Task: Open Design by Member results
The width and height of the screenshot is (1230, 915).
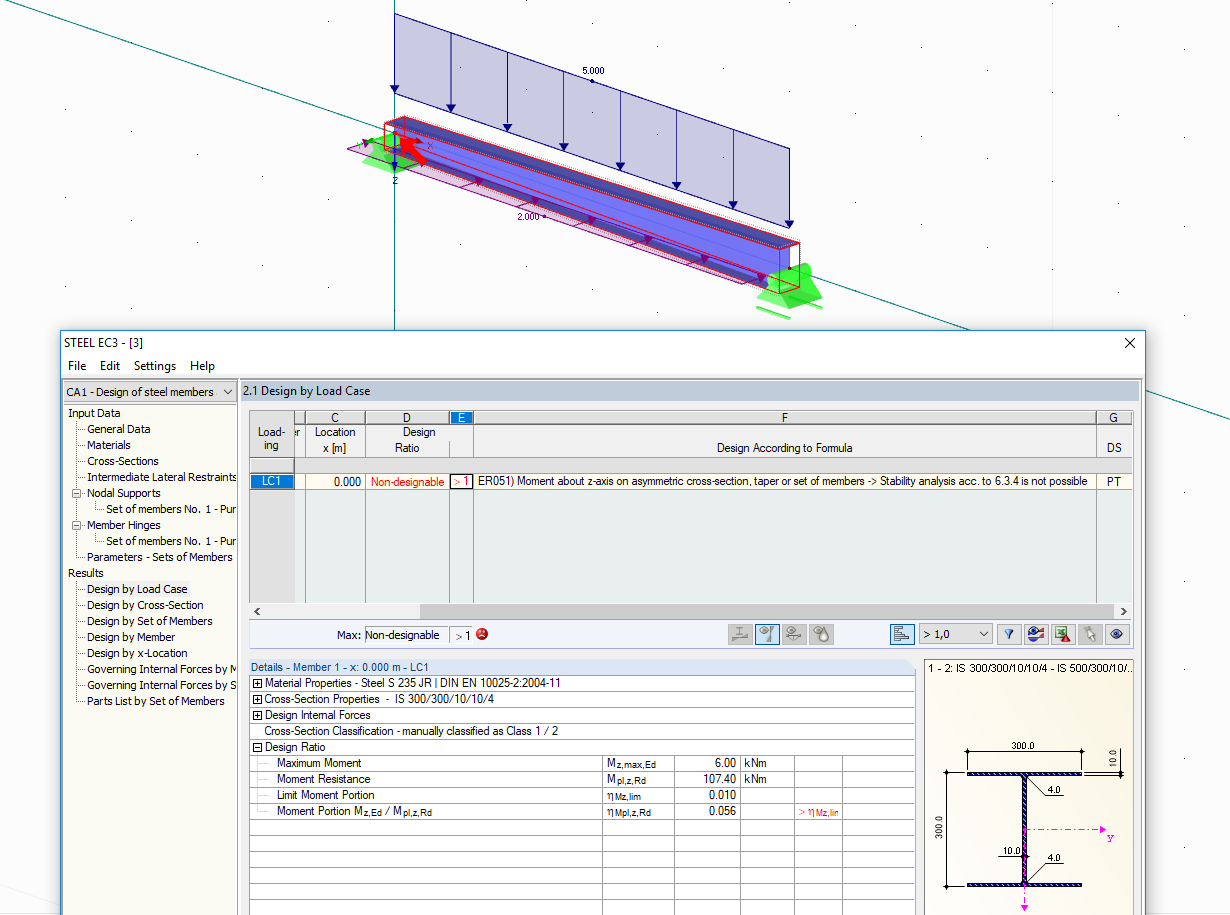Action: coord(131,637)
